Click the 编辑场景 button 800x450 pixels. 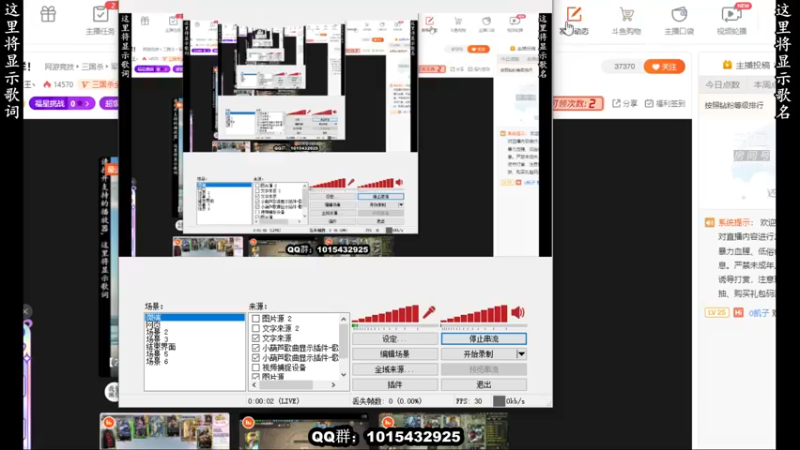click(x=395, y=354)
